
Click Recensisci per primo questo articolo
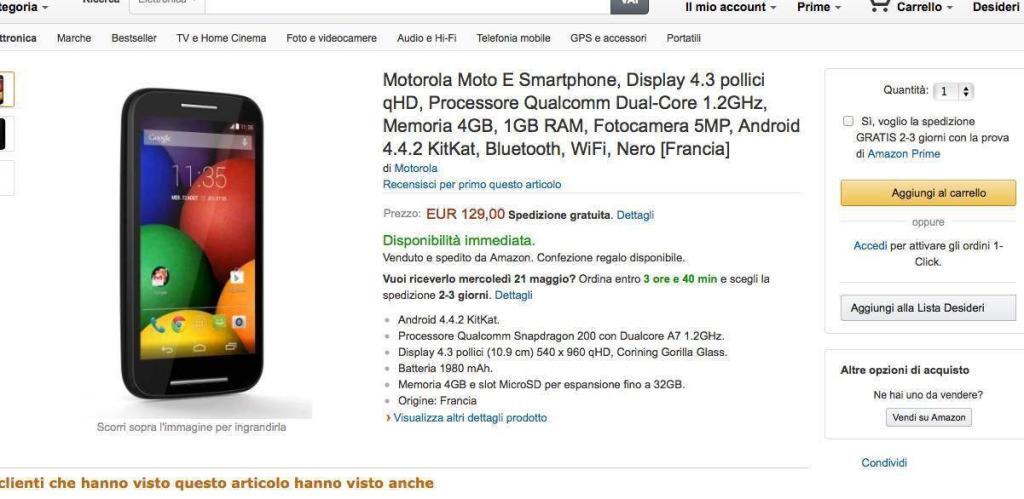click(472, 184)
